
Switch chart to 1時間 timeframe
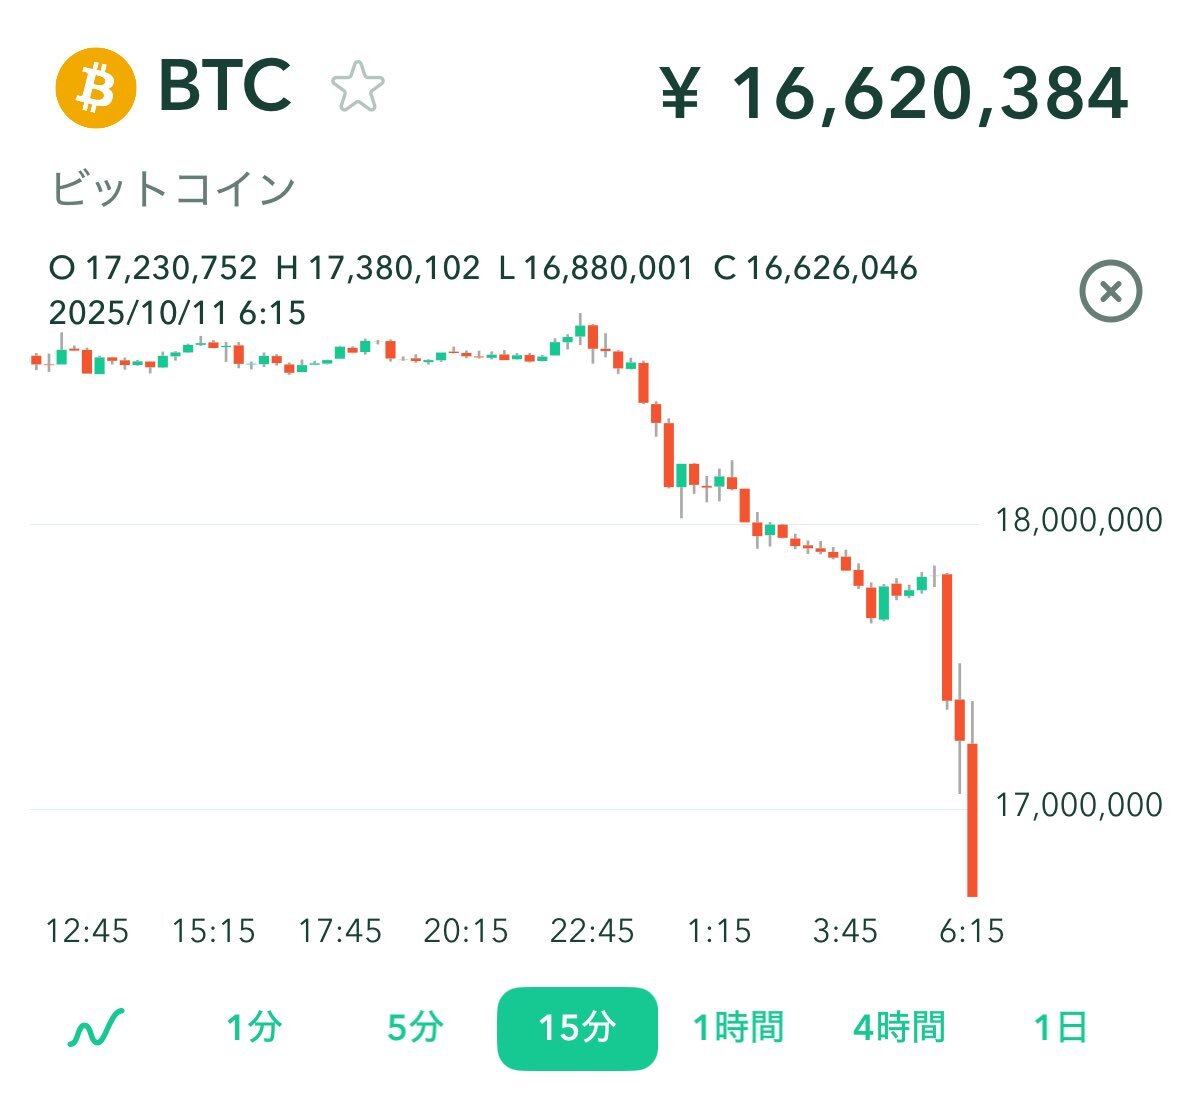click(738, 1028)
